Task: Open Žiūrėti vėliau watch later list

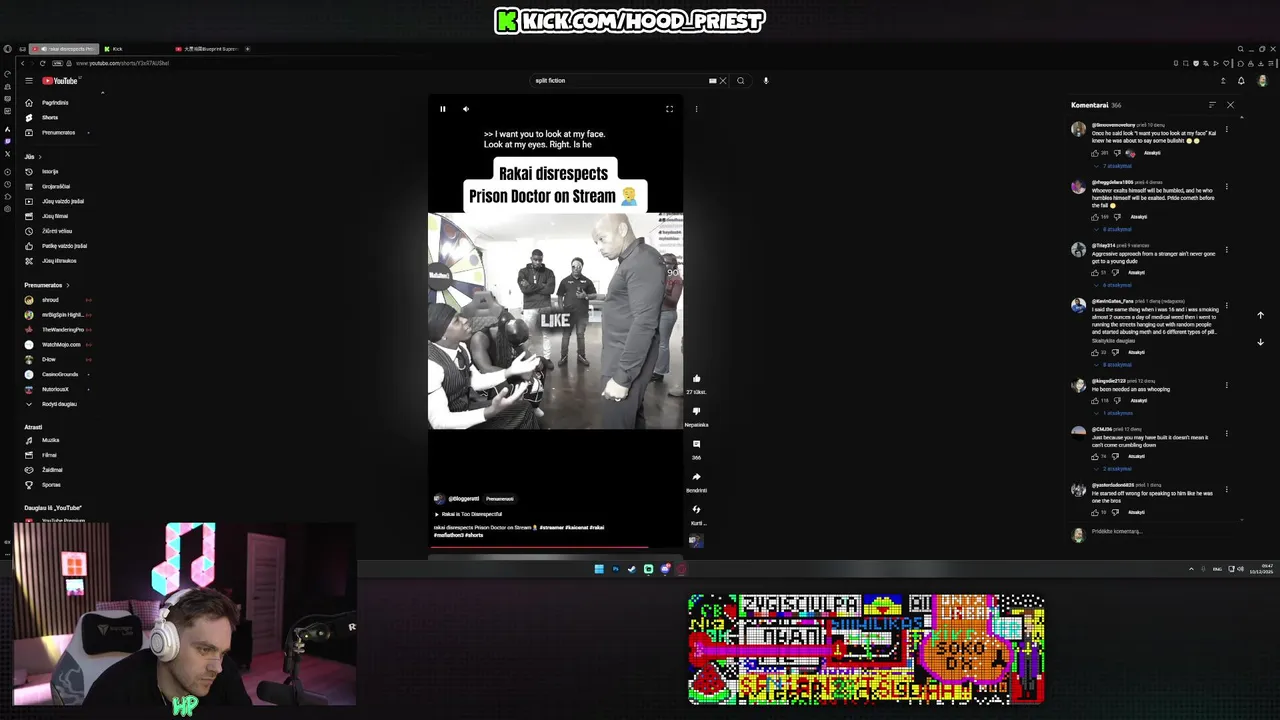Action: click(57, 231)
